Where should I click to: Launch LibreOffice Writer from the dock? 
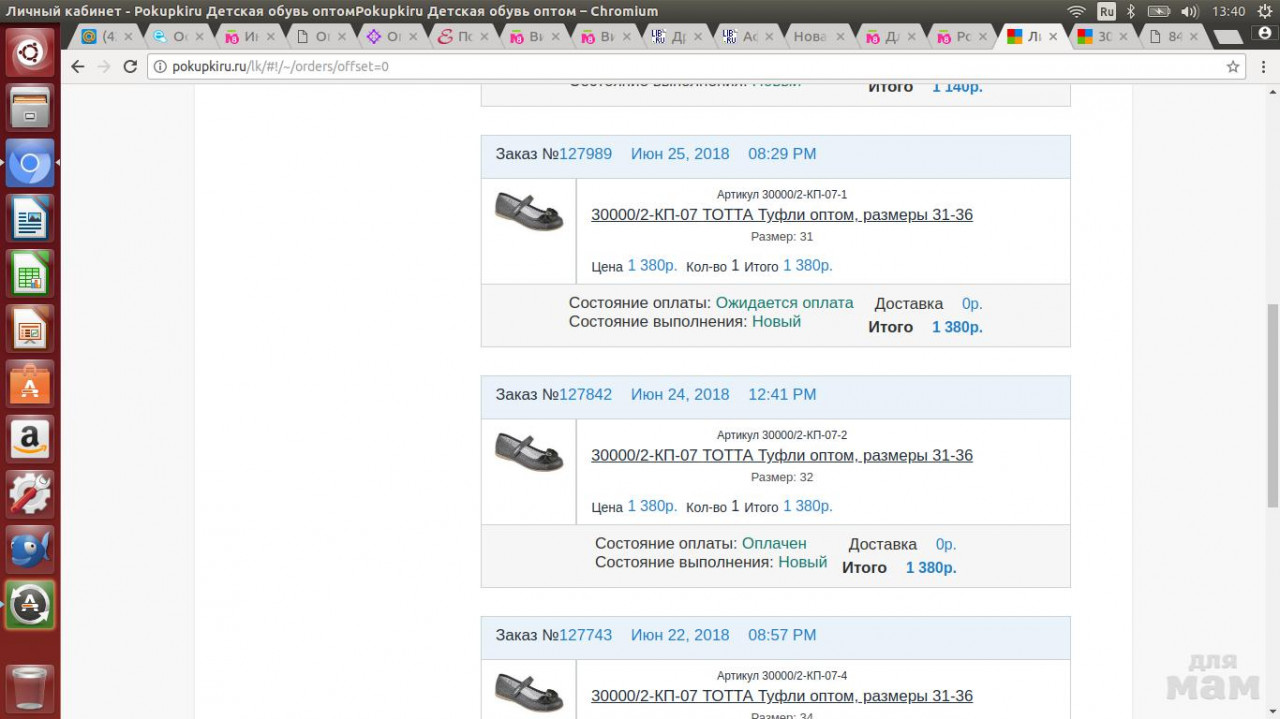click(x=30, y=218)
